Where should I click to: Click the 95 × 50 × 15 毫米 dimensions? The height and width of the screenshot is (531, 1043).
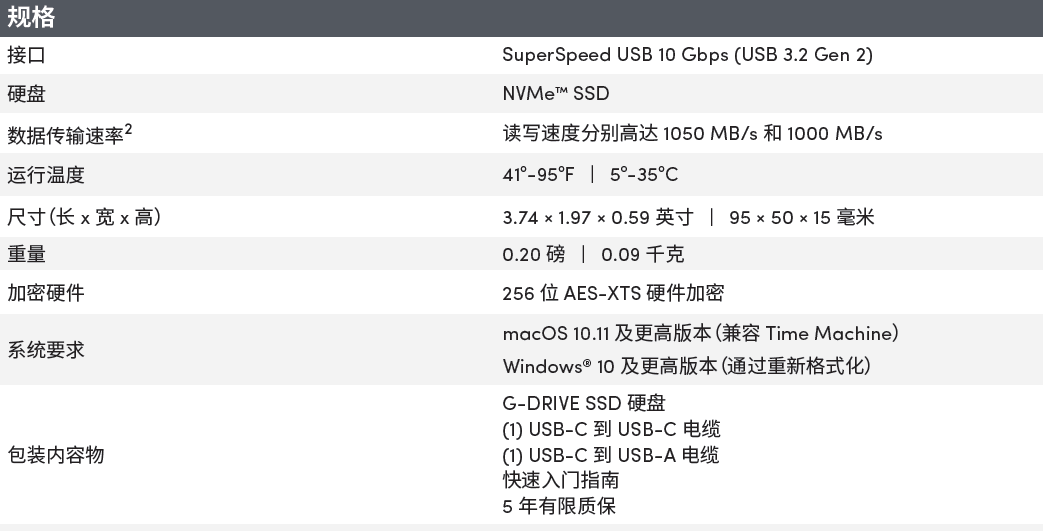point(802,218)
